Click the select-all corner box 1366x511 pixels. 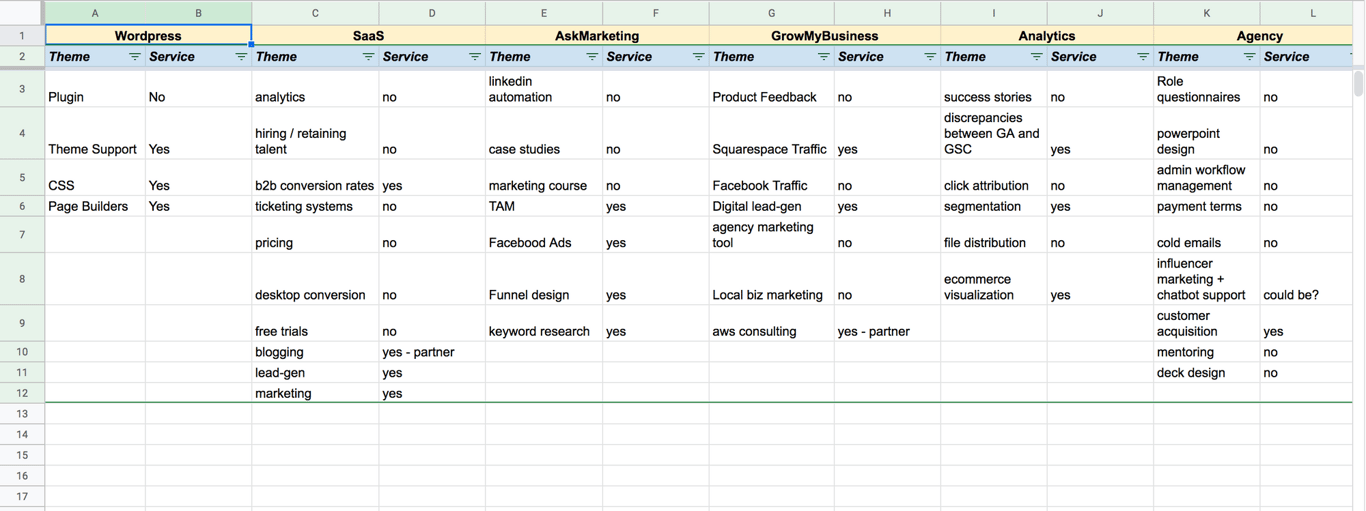22,13
